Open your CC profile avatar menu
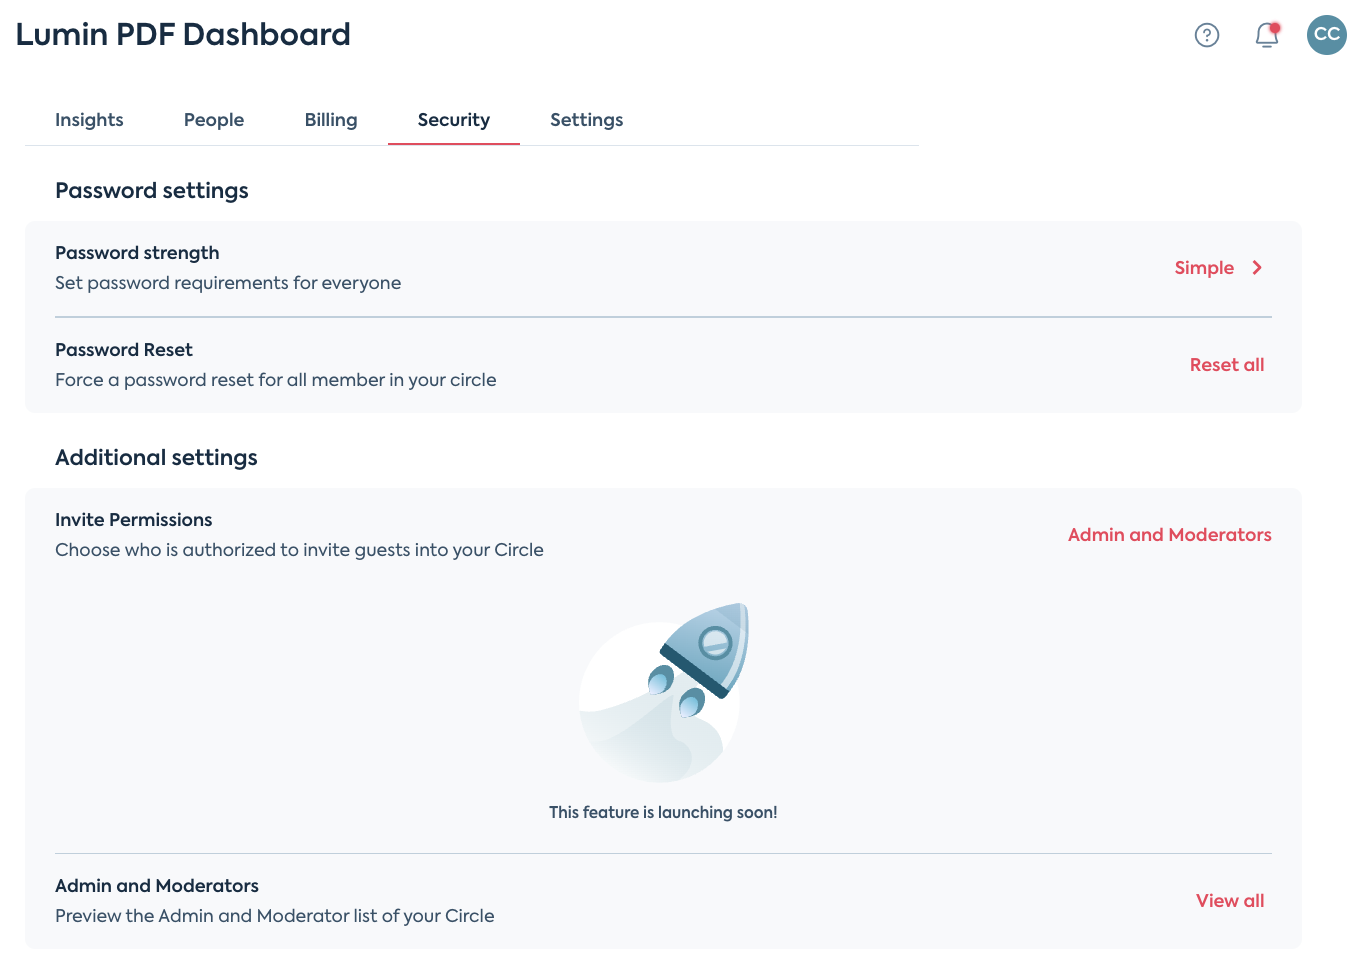The image size is (1366, 975). coord(1327,35)
